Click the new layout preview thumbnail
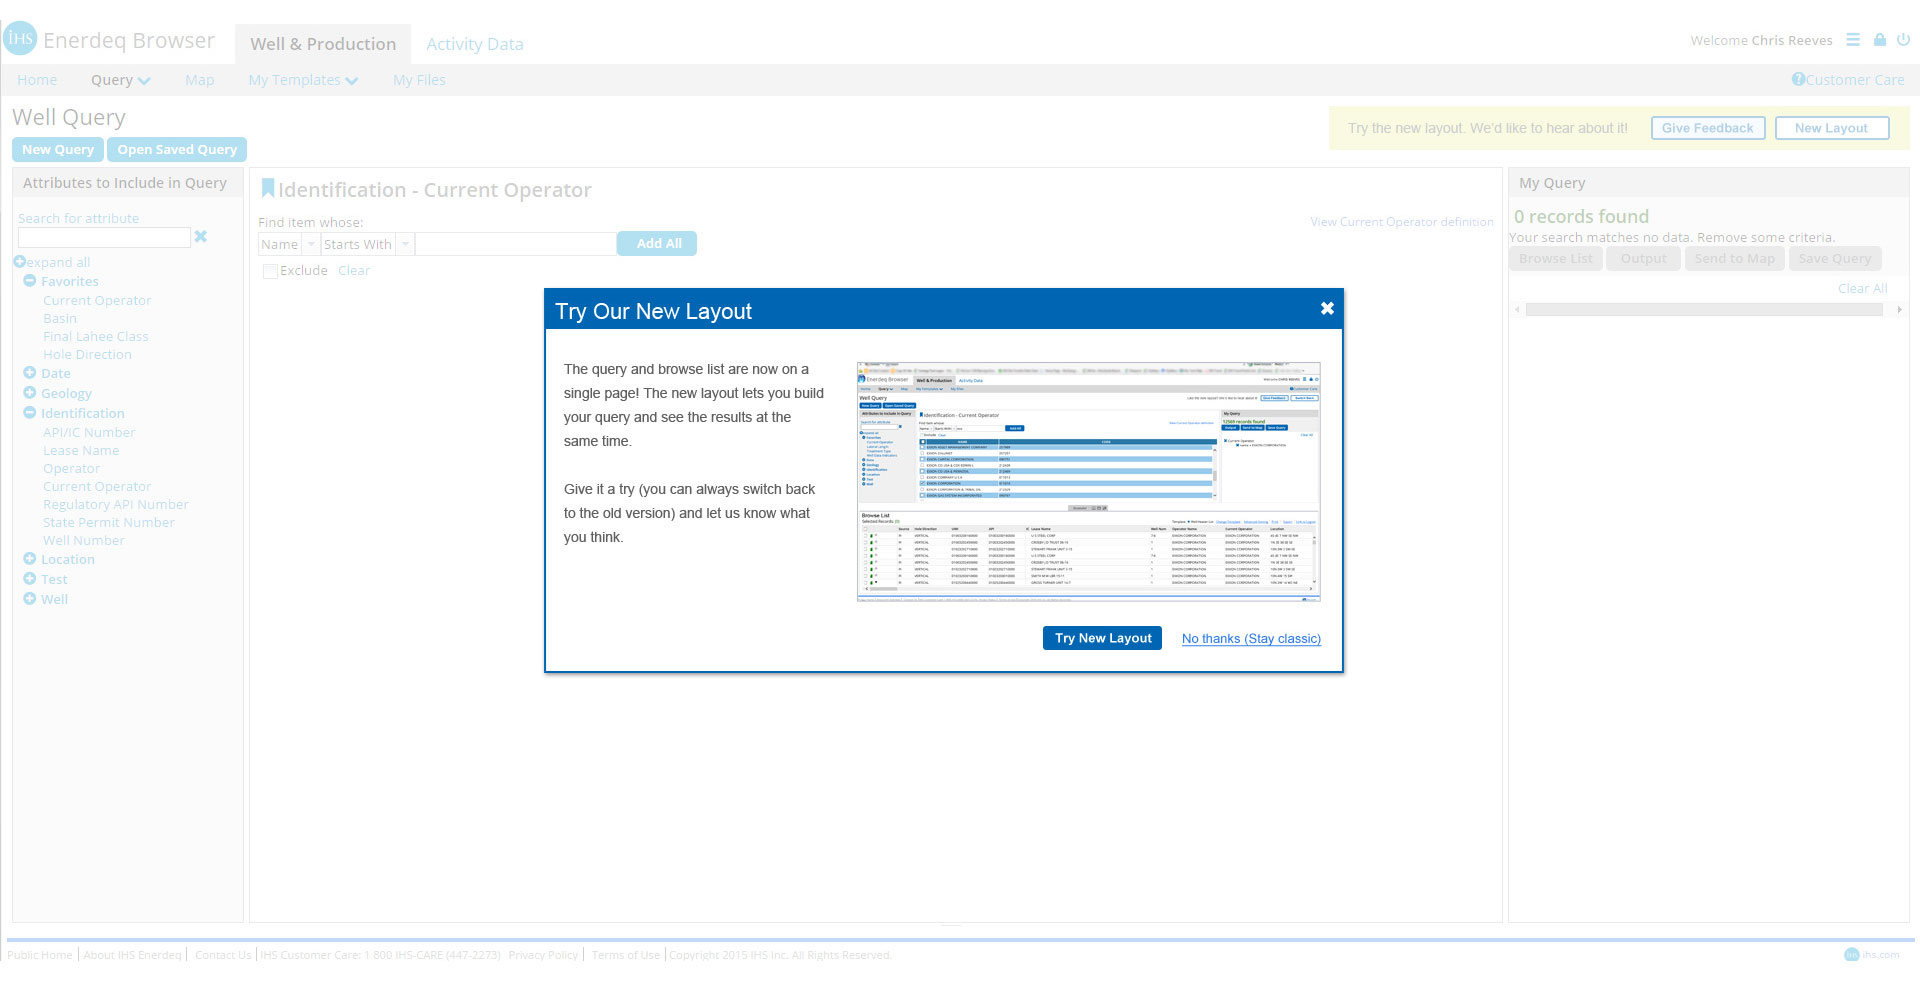The width and height of the screenshot is (1920, 981). click(1088, 481)
